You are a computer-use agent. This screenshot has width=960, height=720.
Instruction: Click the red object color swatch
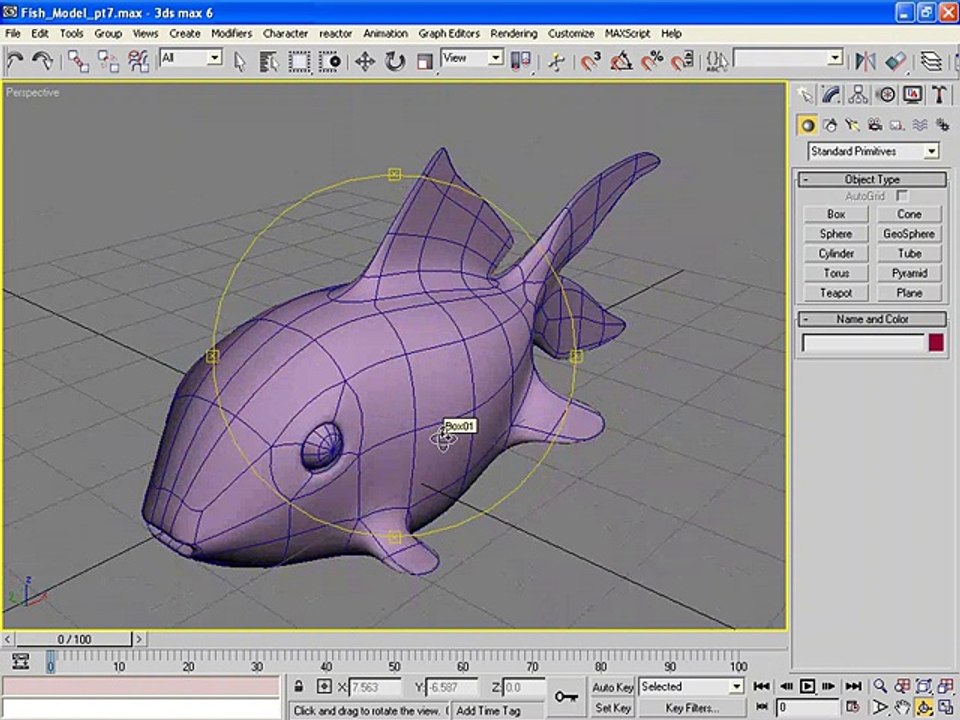pyautogui.click(x=936, y=343)
